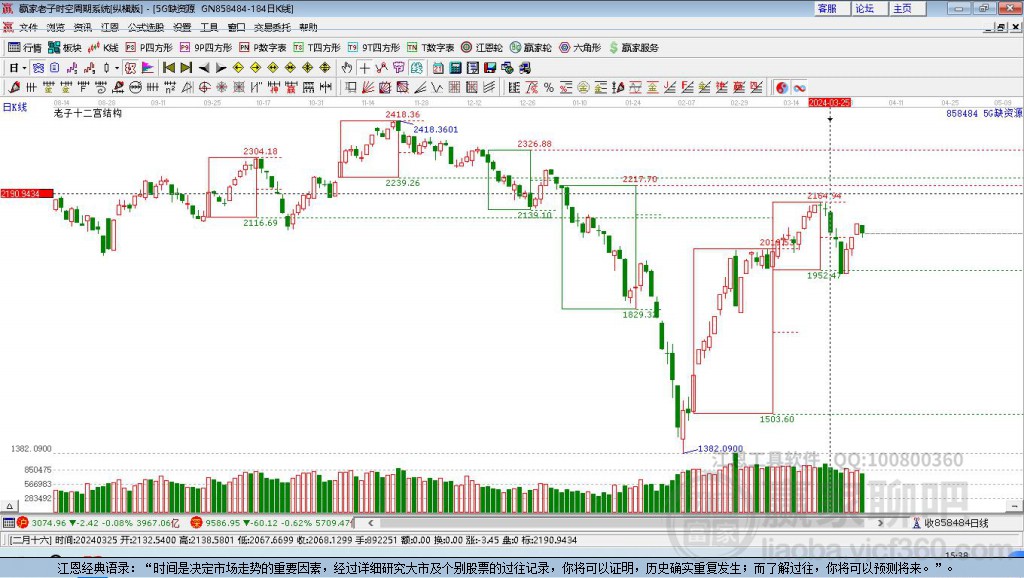Click the red fan-lines tool icon

coord(368,88)
